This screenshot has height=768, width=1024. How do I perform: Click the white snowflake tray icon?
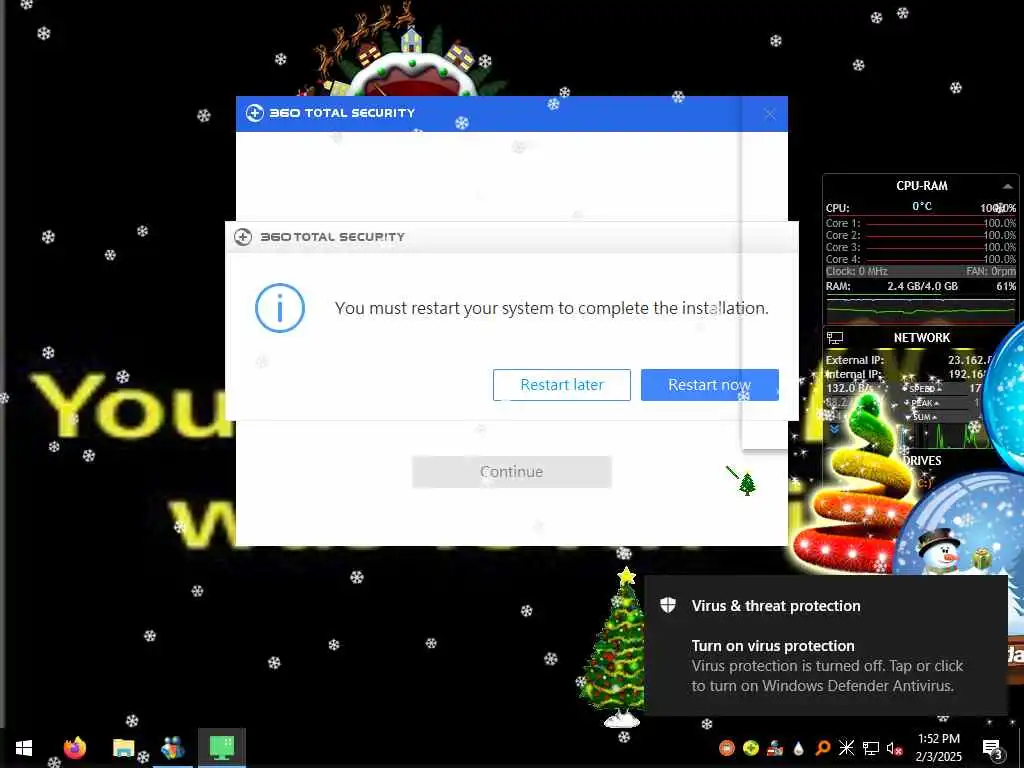846,748
